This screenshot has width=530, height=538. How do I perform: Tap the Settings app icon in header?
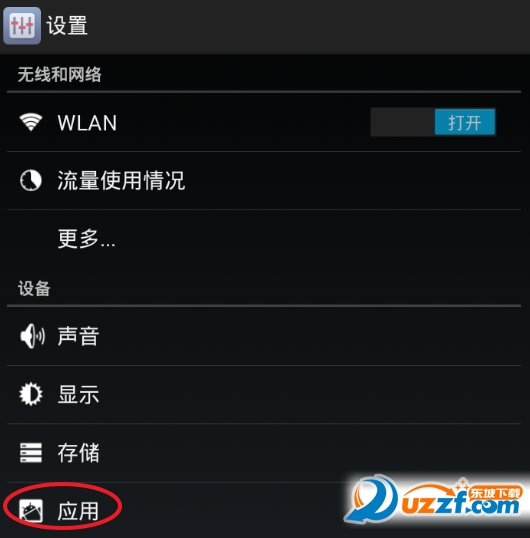pyautogui.click(x=22, y=26)
